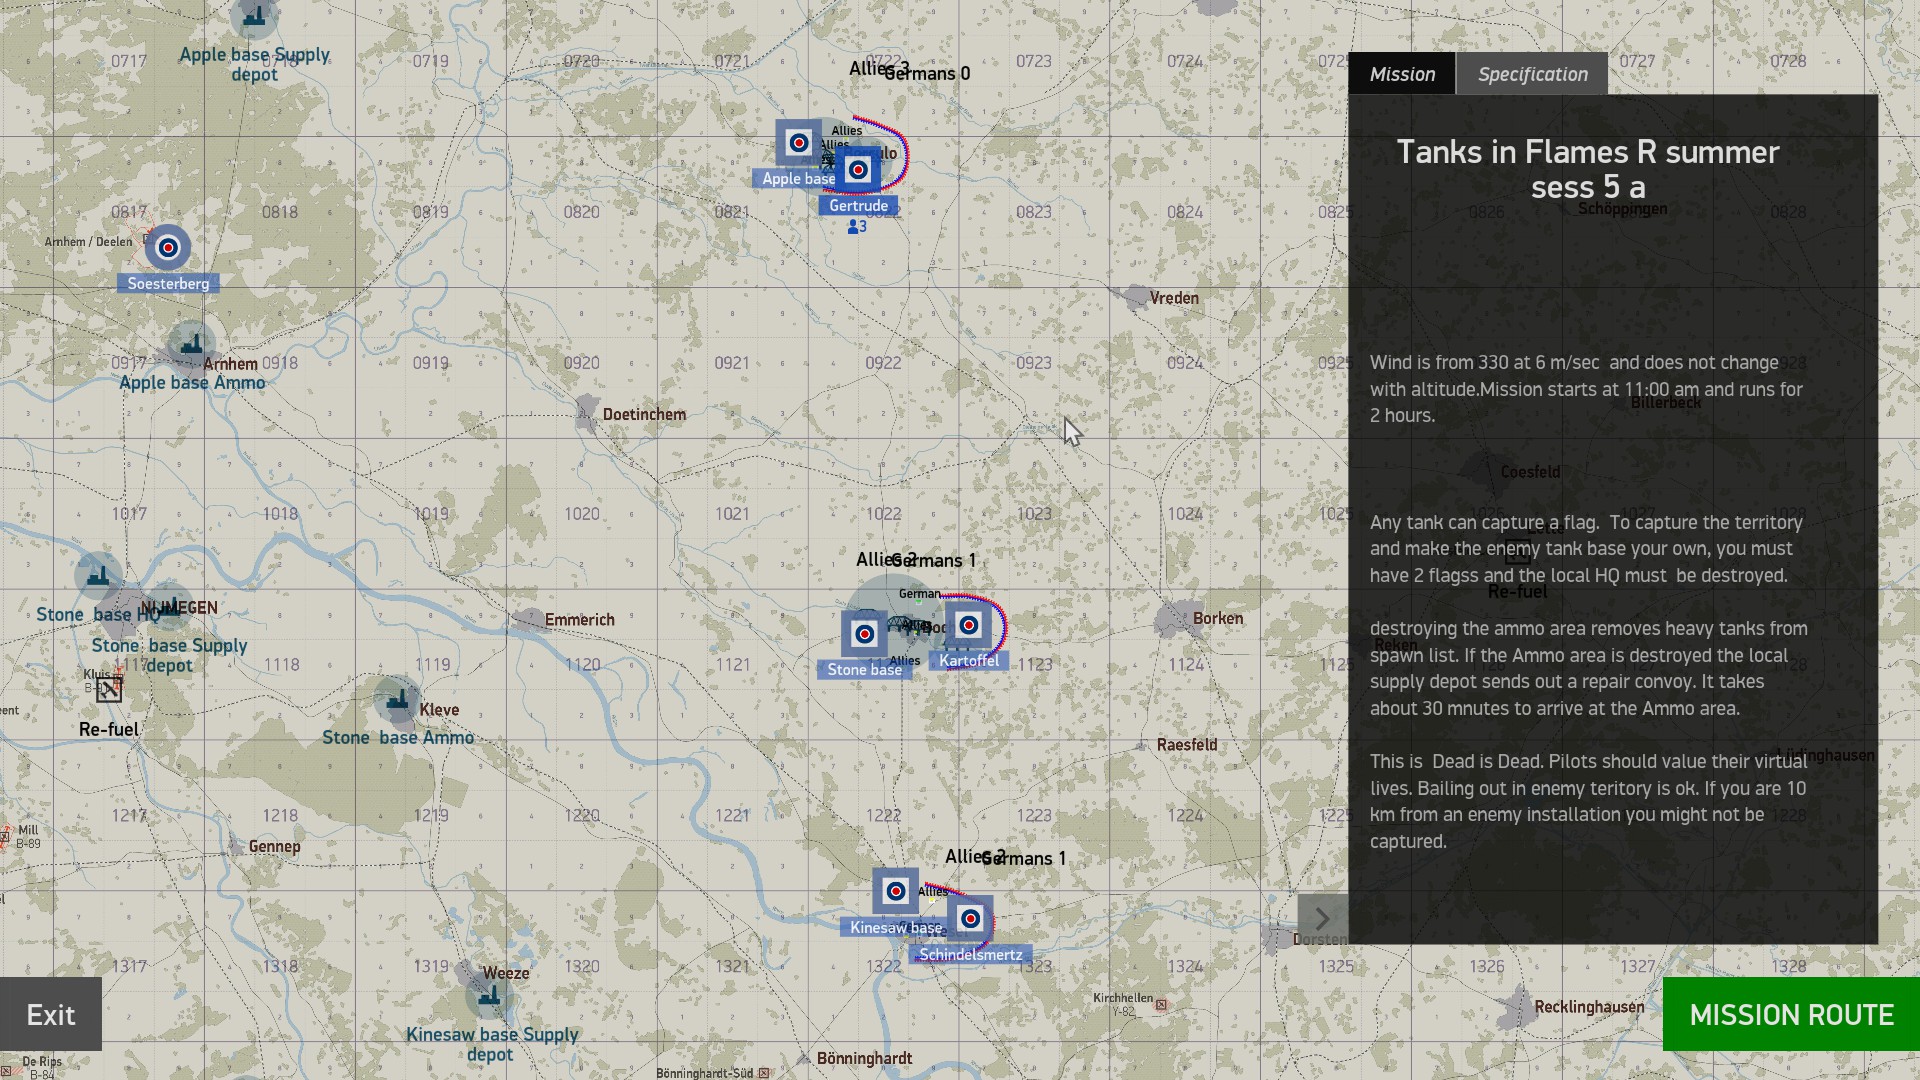Select the Kinesaw base spawn icon
The height and width of the screenshot is (1080, 1920).
(896, 891)
